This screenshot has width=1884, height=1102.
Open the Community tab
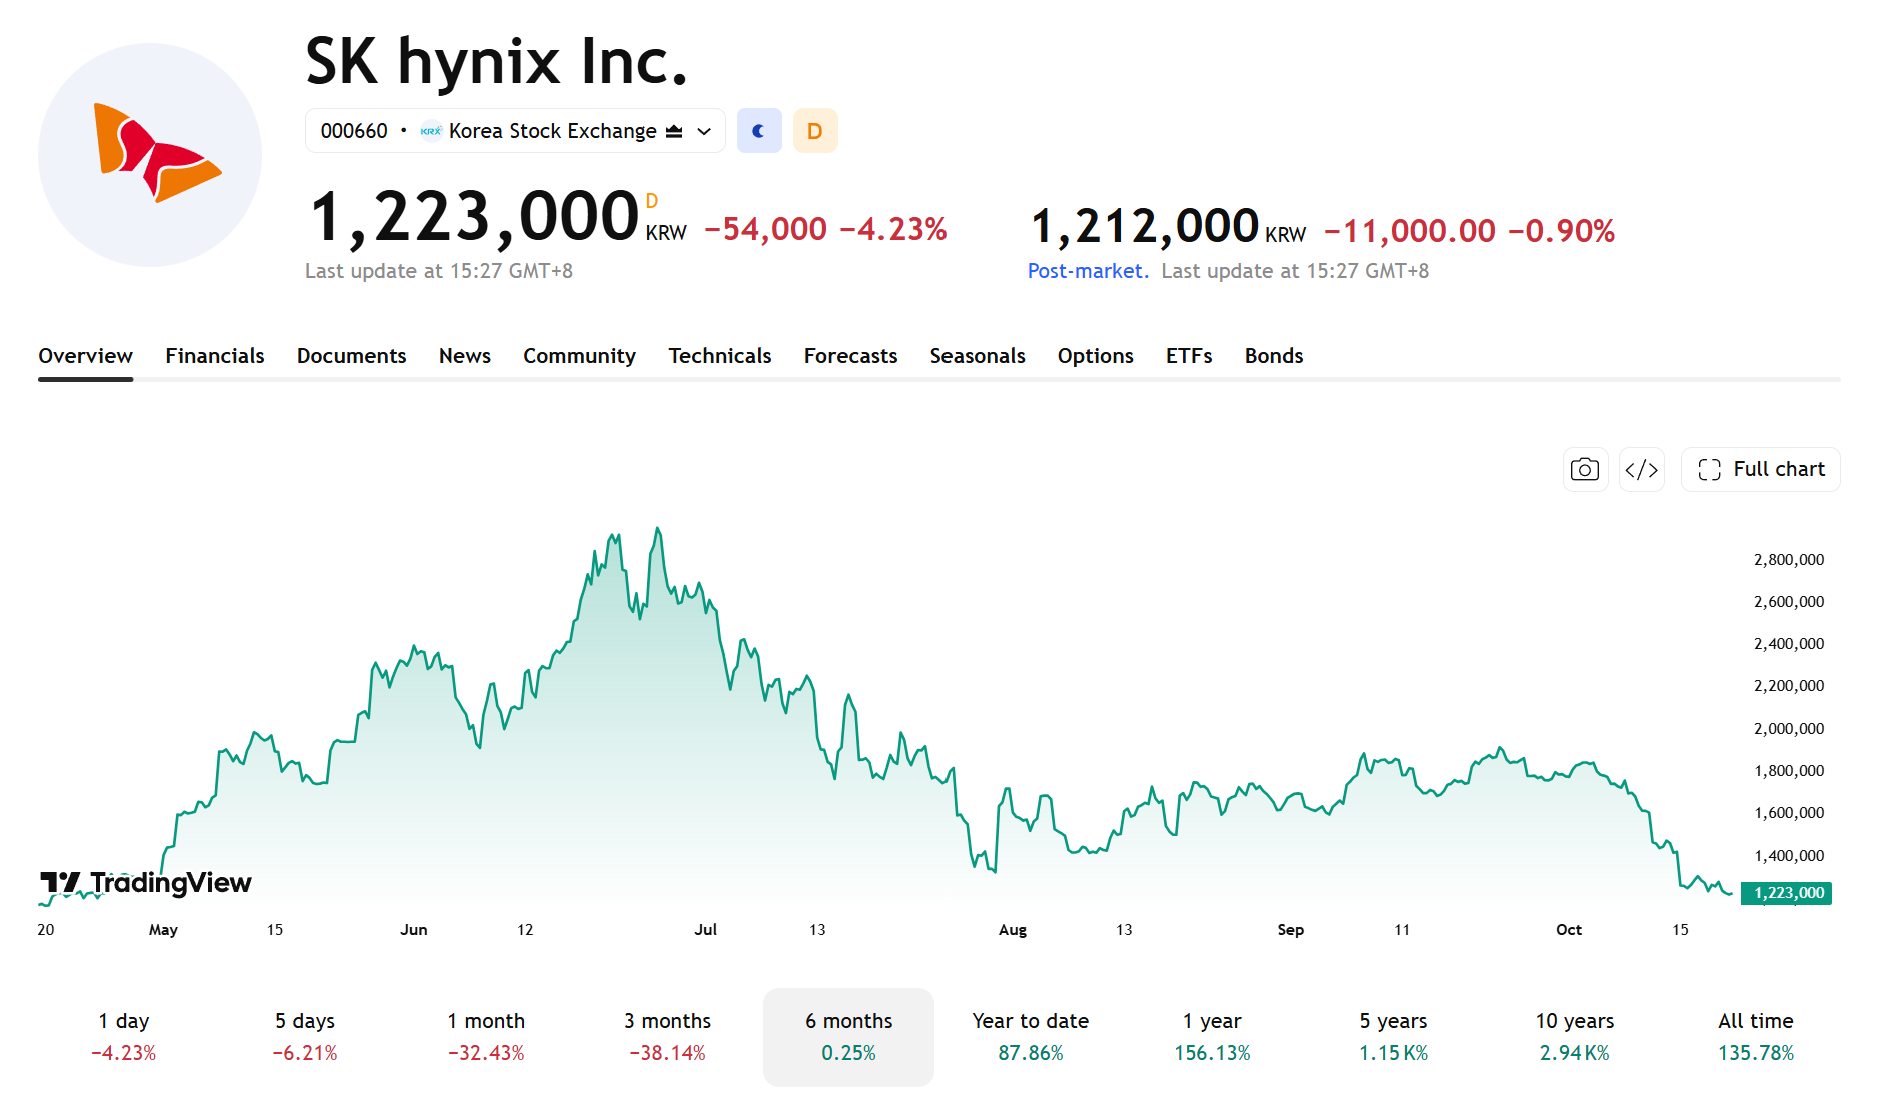579,356
